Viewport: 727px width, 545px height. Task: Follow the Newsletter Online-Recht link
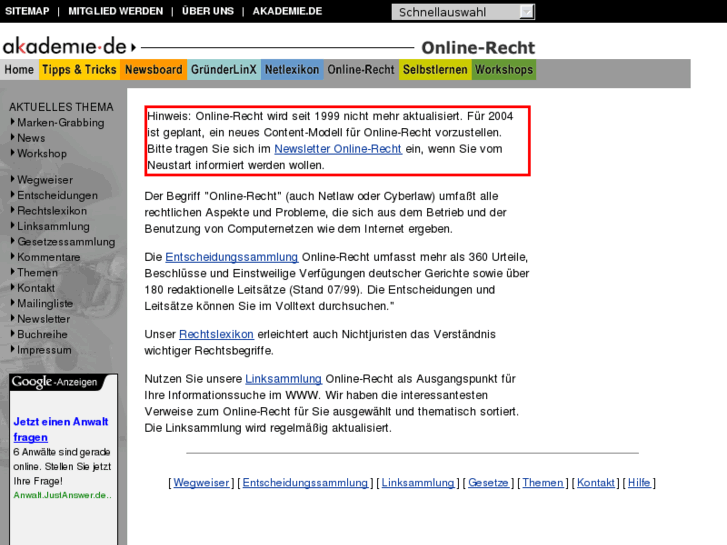(338, 149)
